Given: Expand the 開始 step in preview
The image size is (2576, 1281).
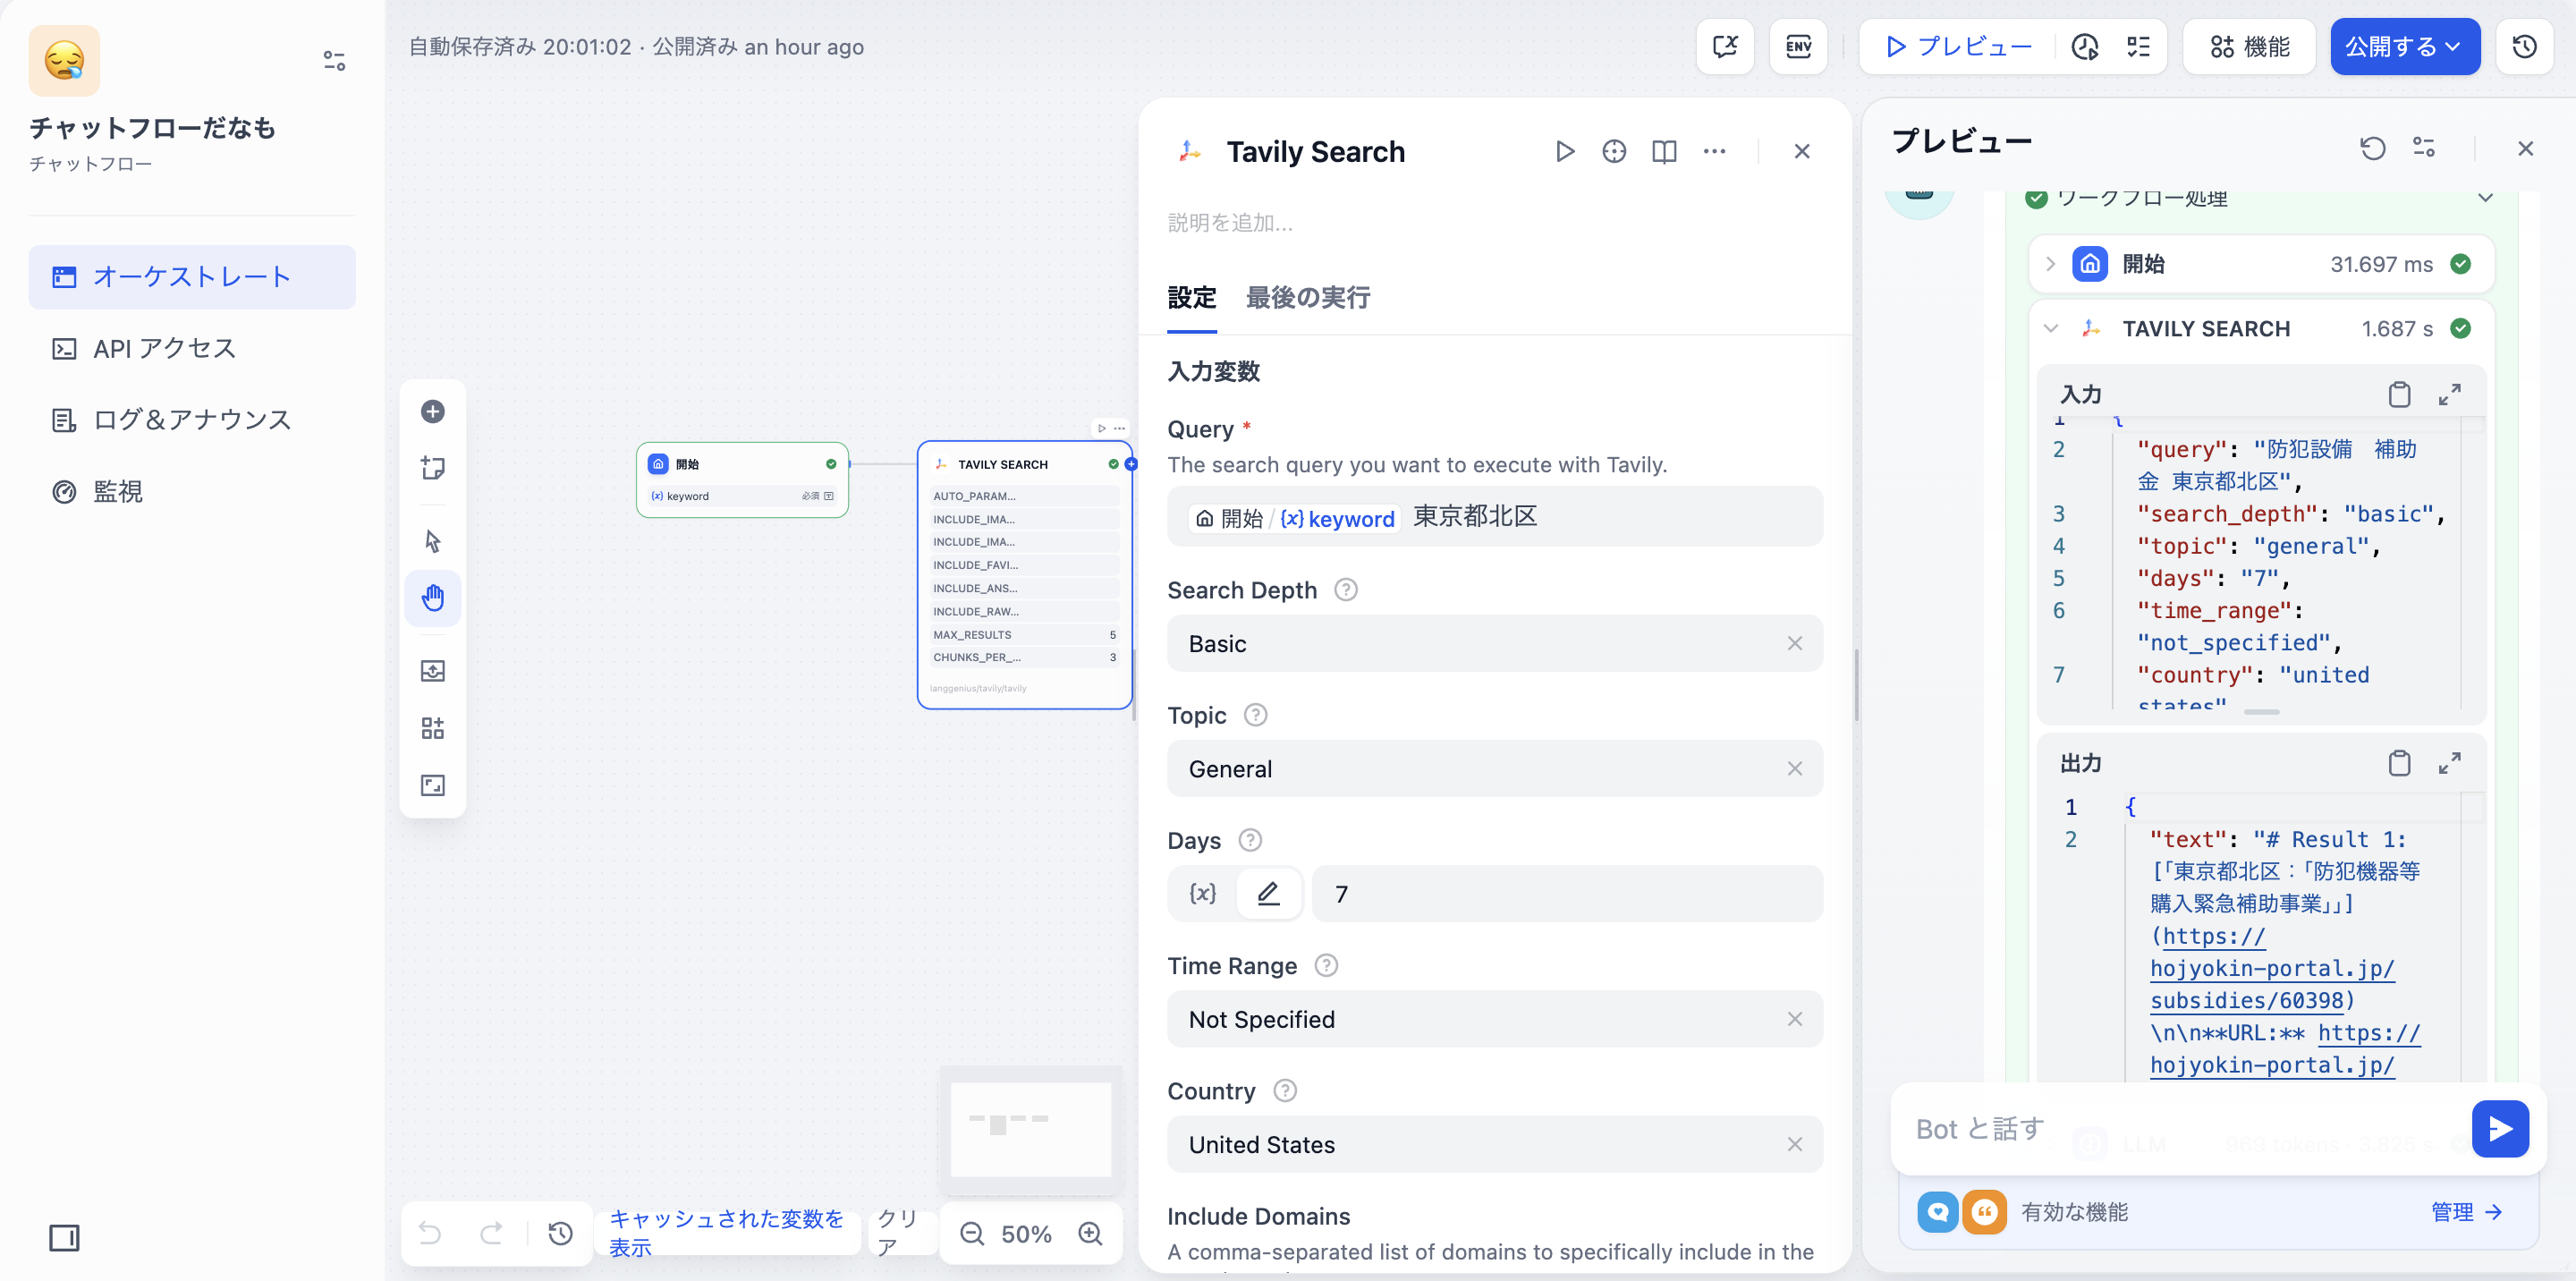Looking at the screenshot, I should [x=2050, y=264].
